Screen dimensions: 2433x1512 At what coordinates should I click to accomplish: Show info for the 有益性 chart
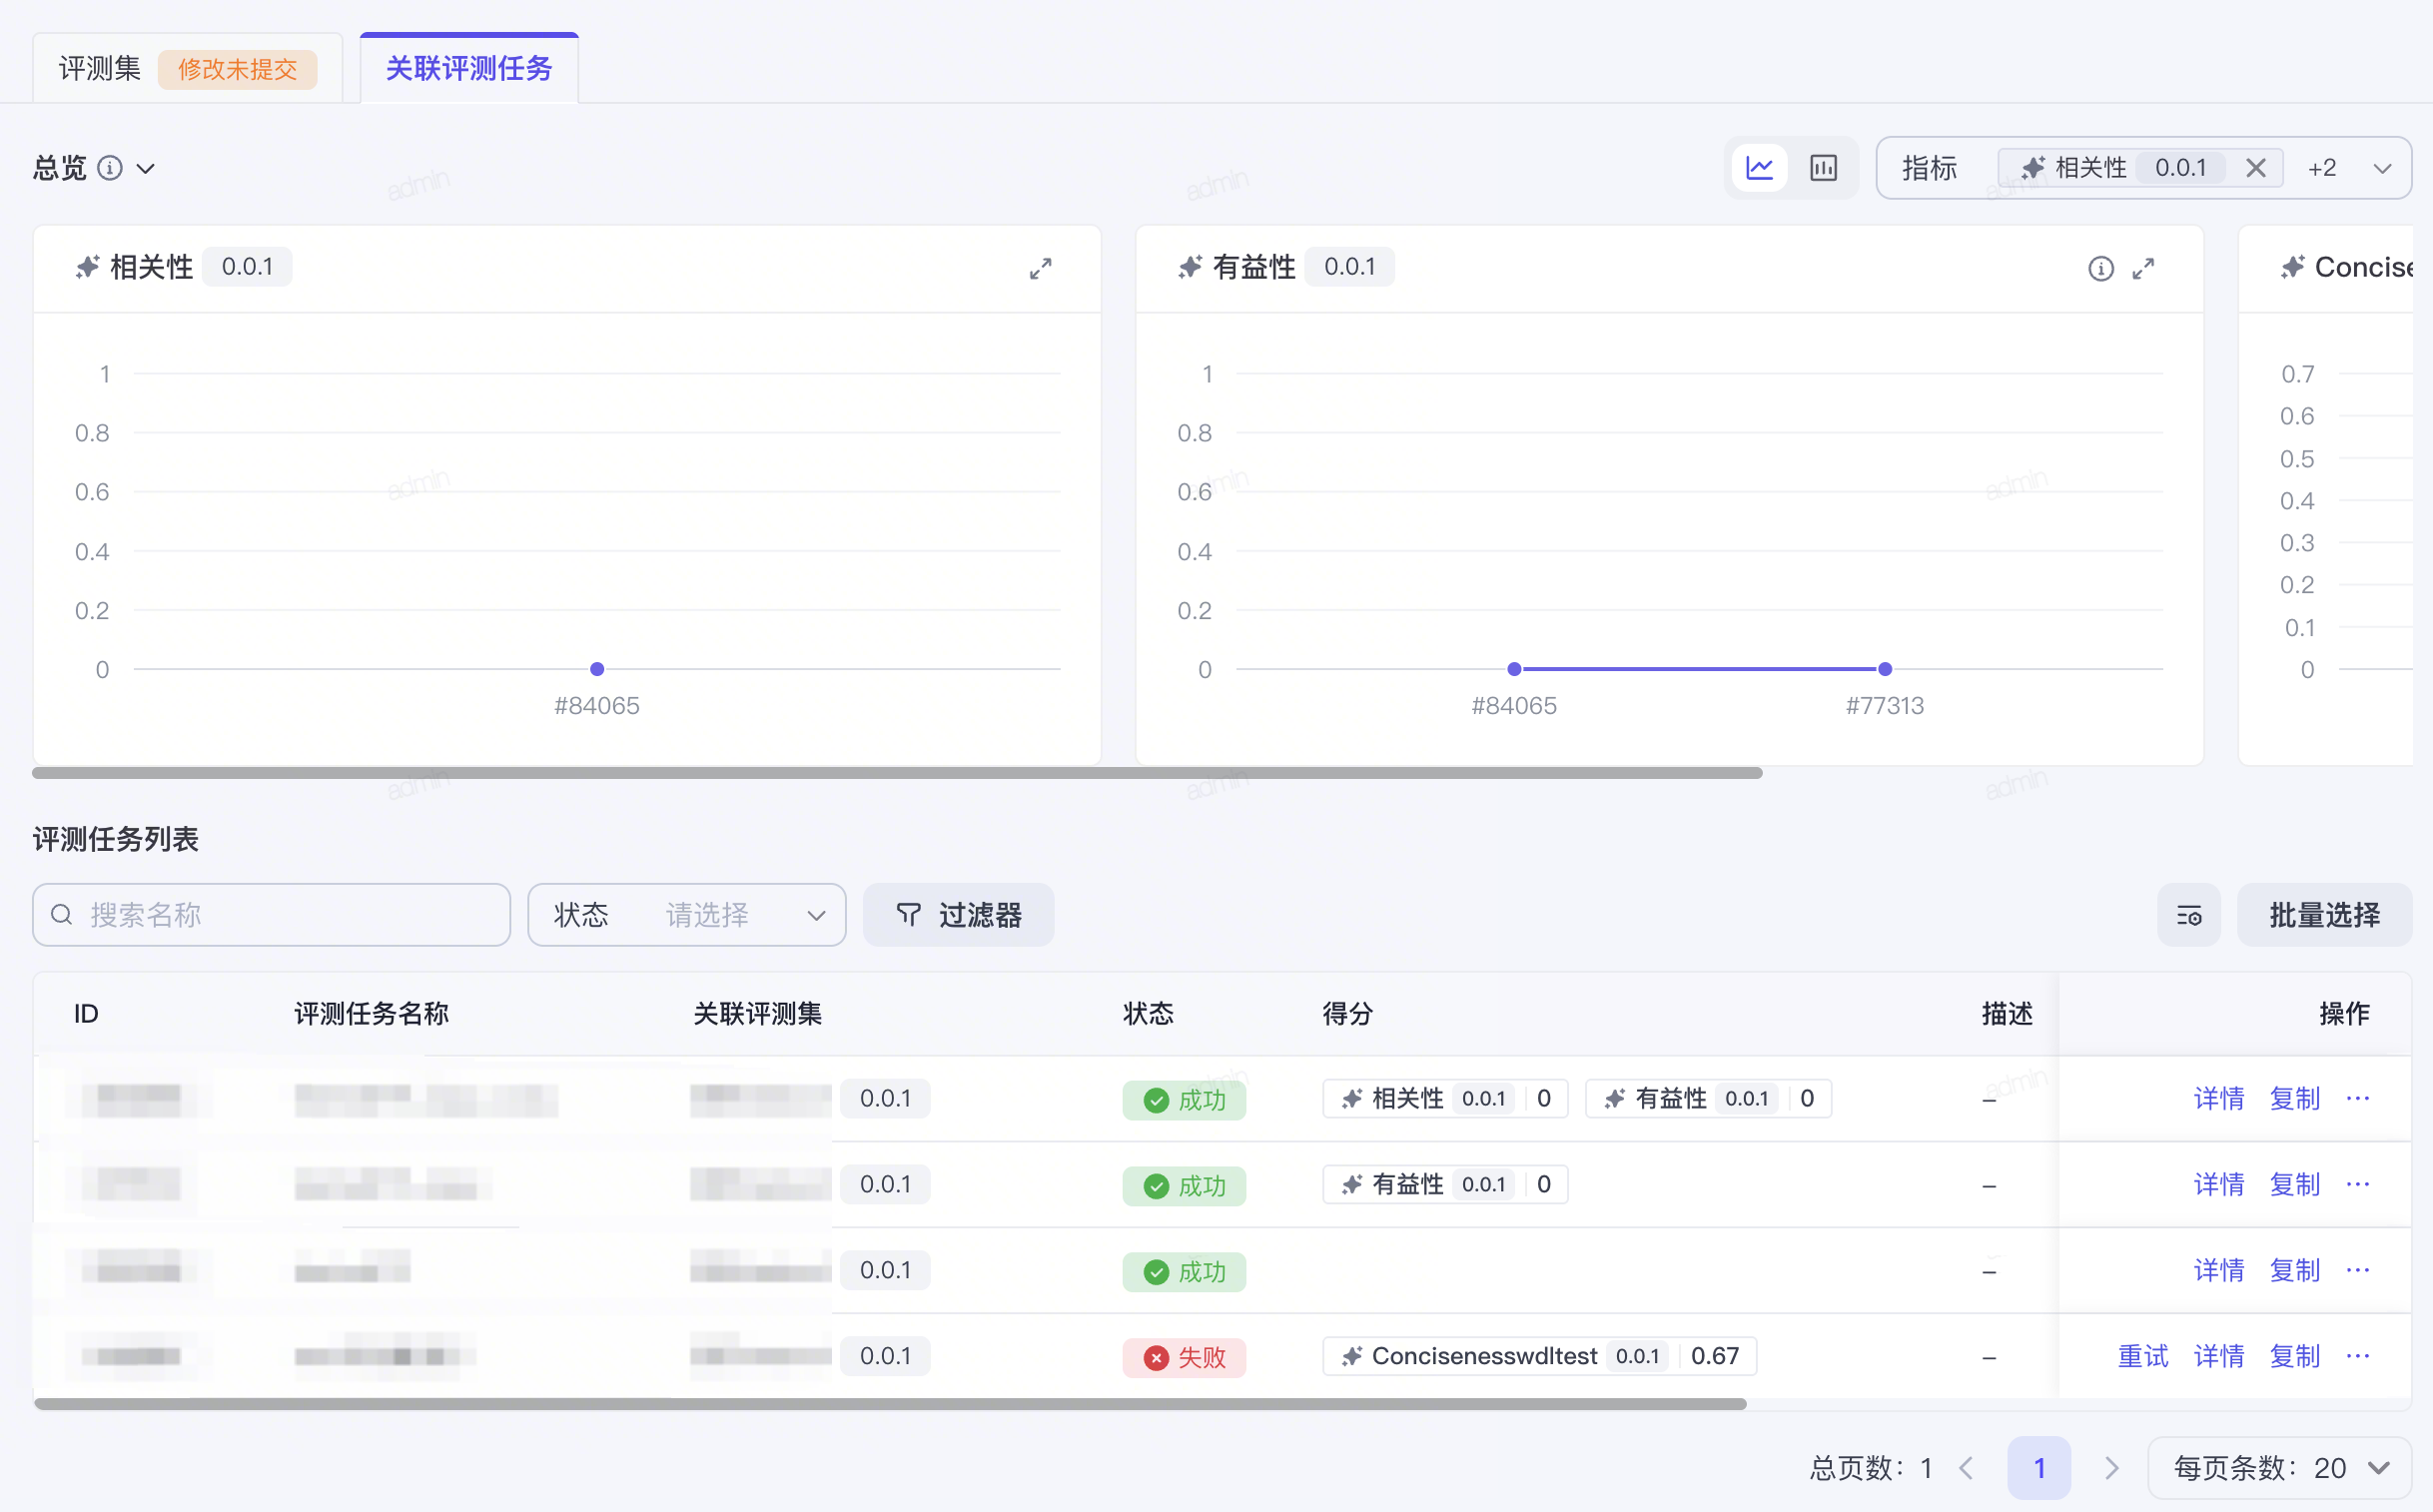click(x=2100, y=268)
